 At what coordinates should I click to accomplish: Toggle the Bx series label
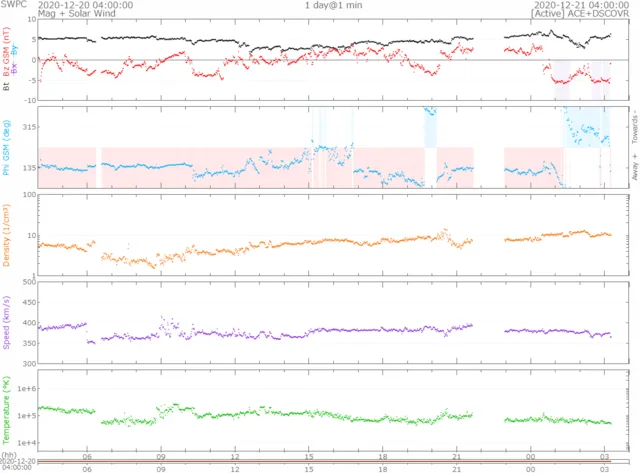14,69
